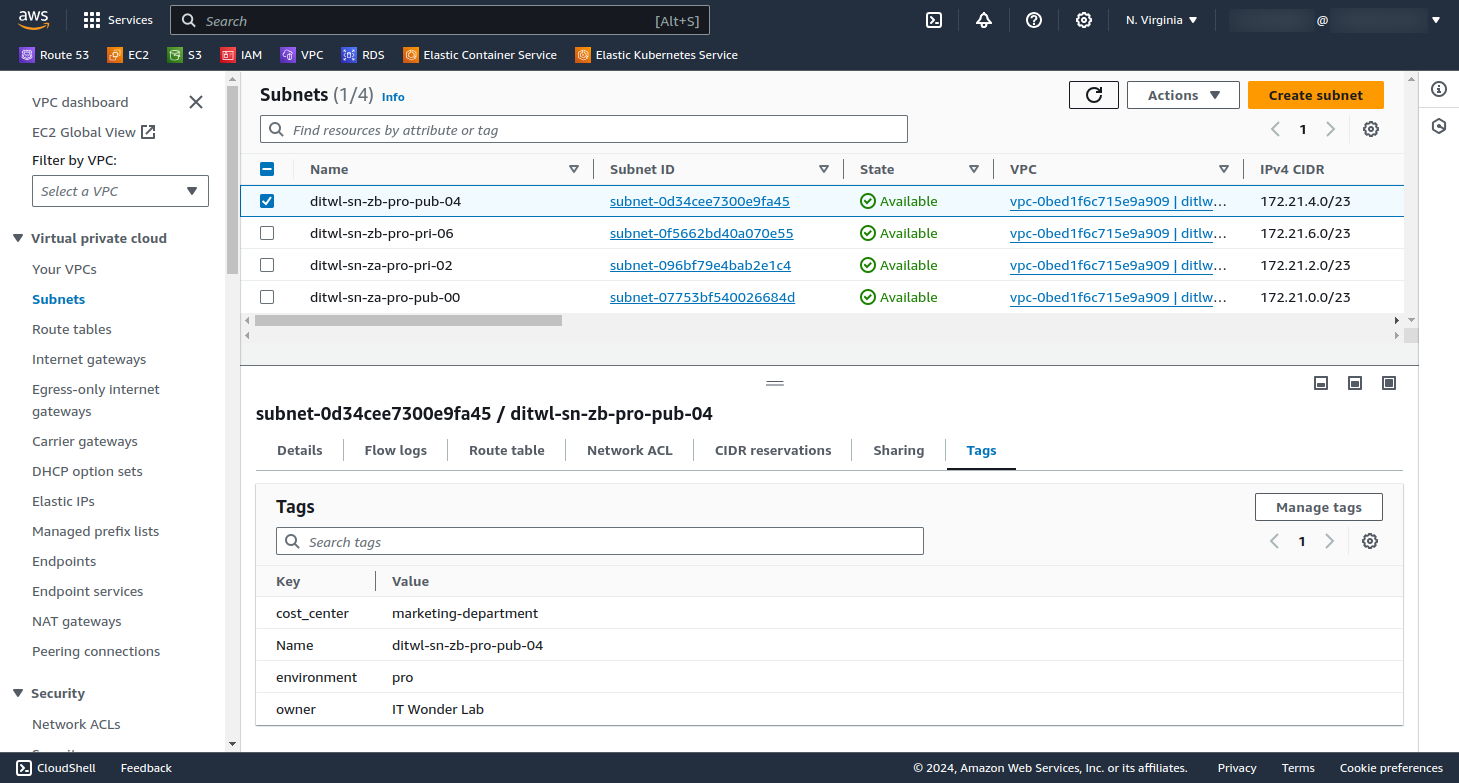The image size is (1459, 783).
Task: Click the notifications bell icon
Action: pyautogui.click(x=984, y=20)
